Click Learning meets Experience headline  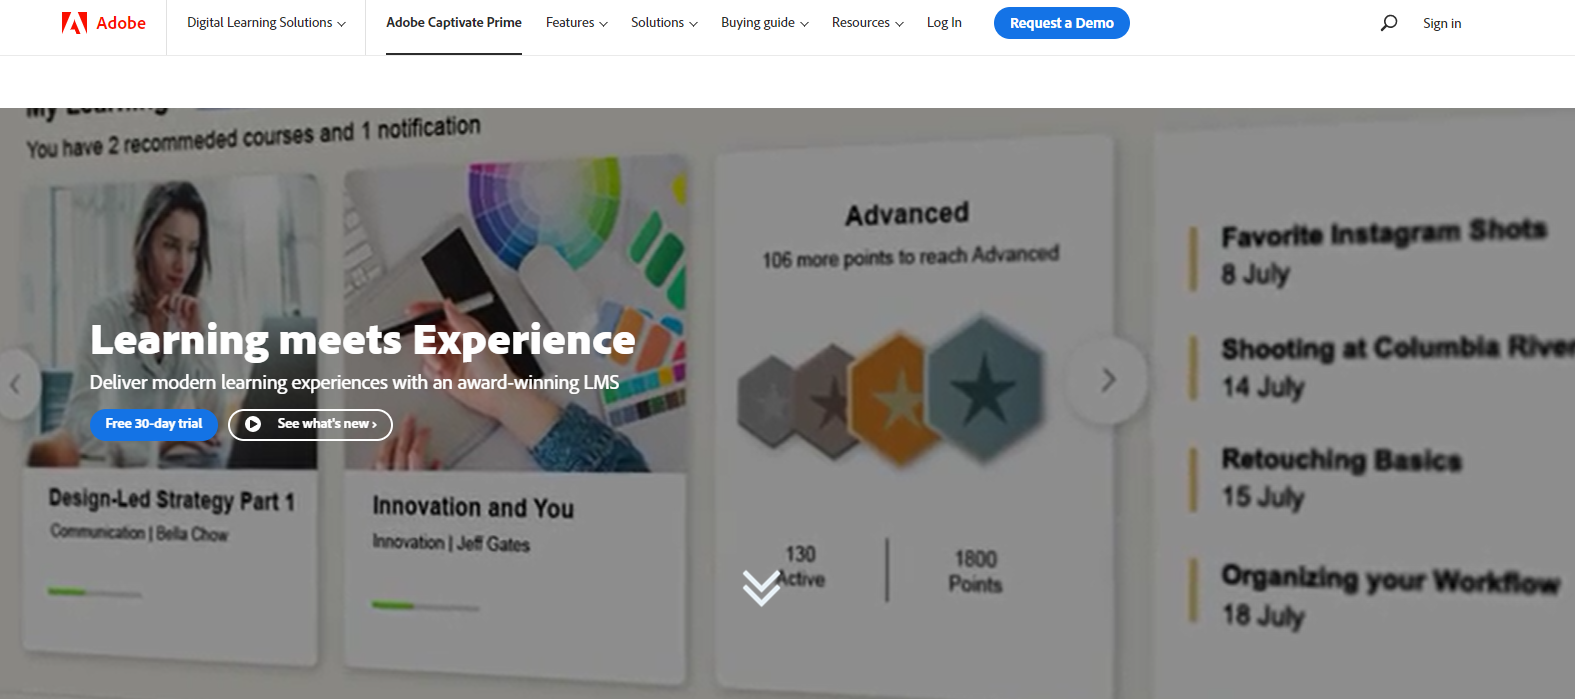tap(363, 340)
